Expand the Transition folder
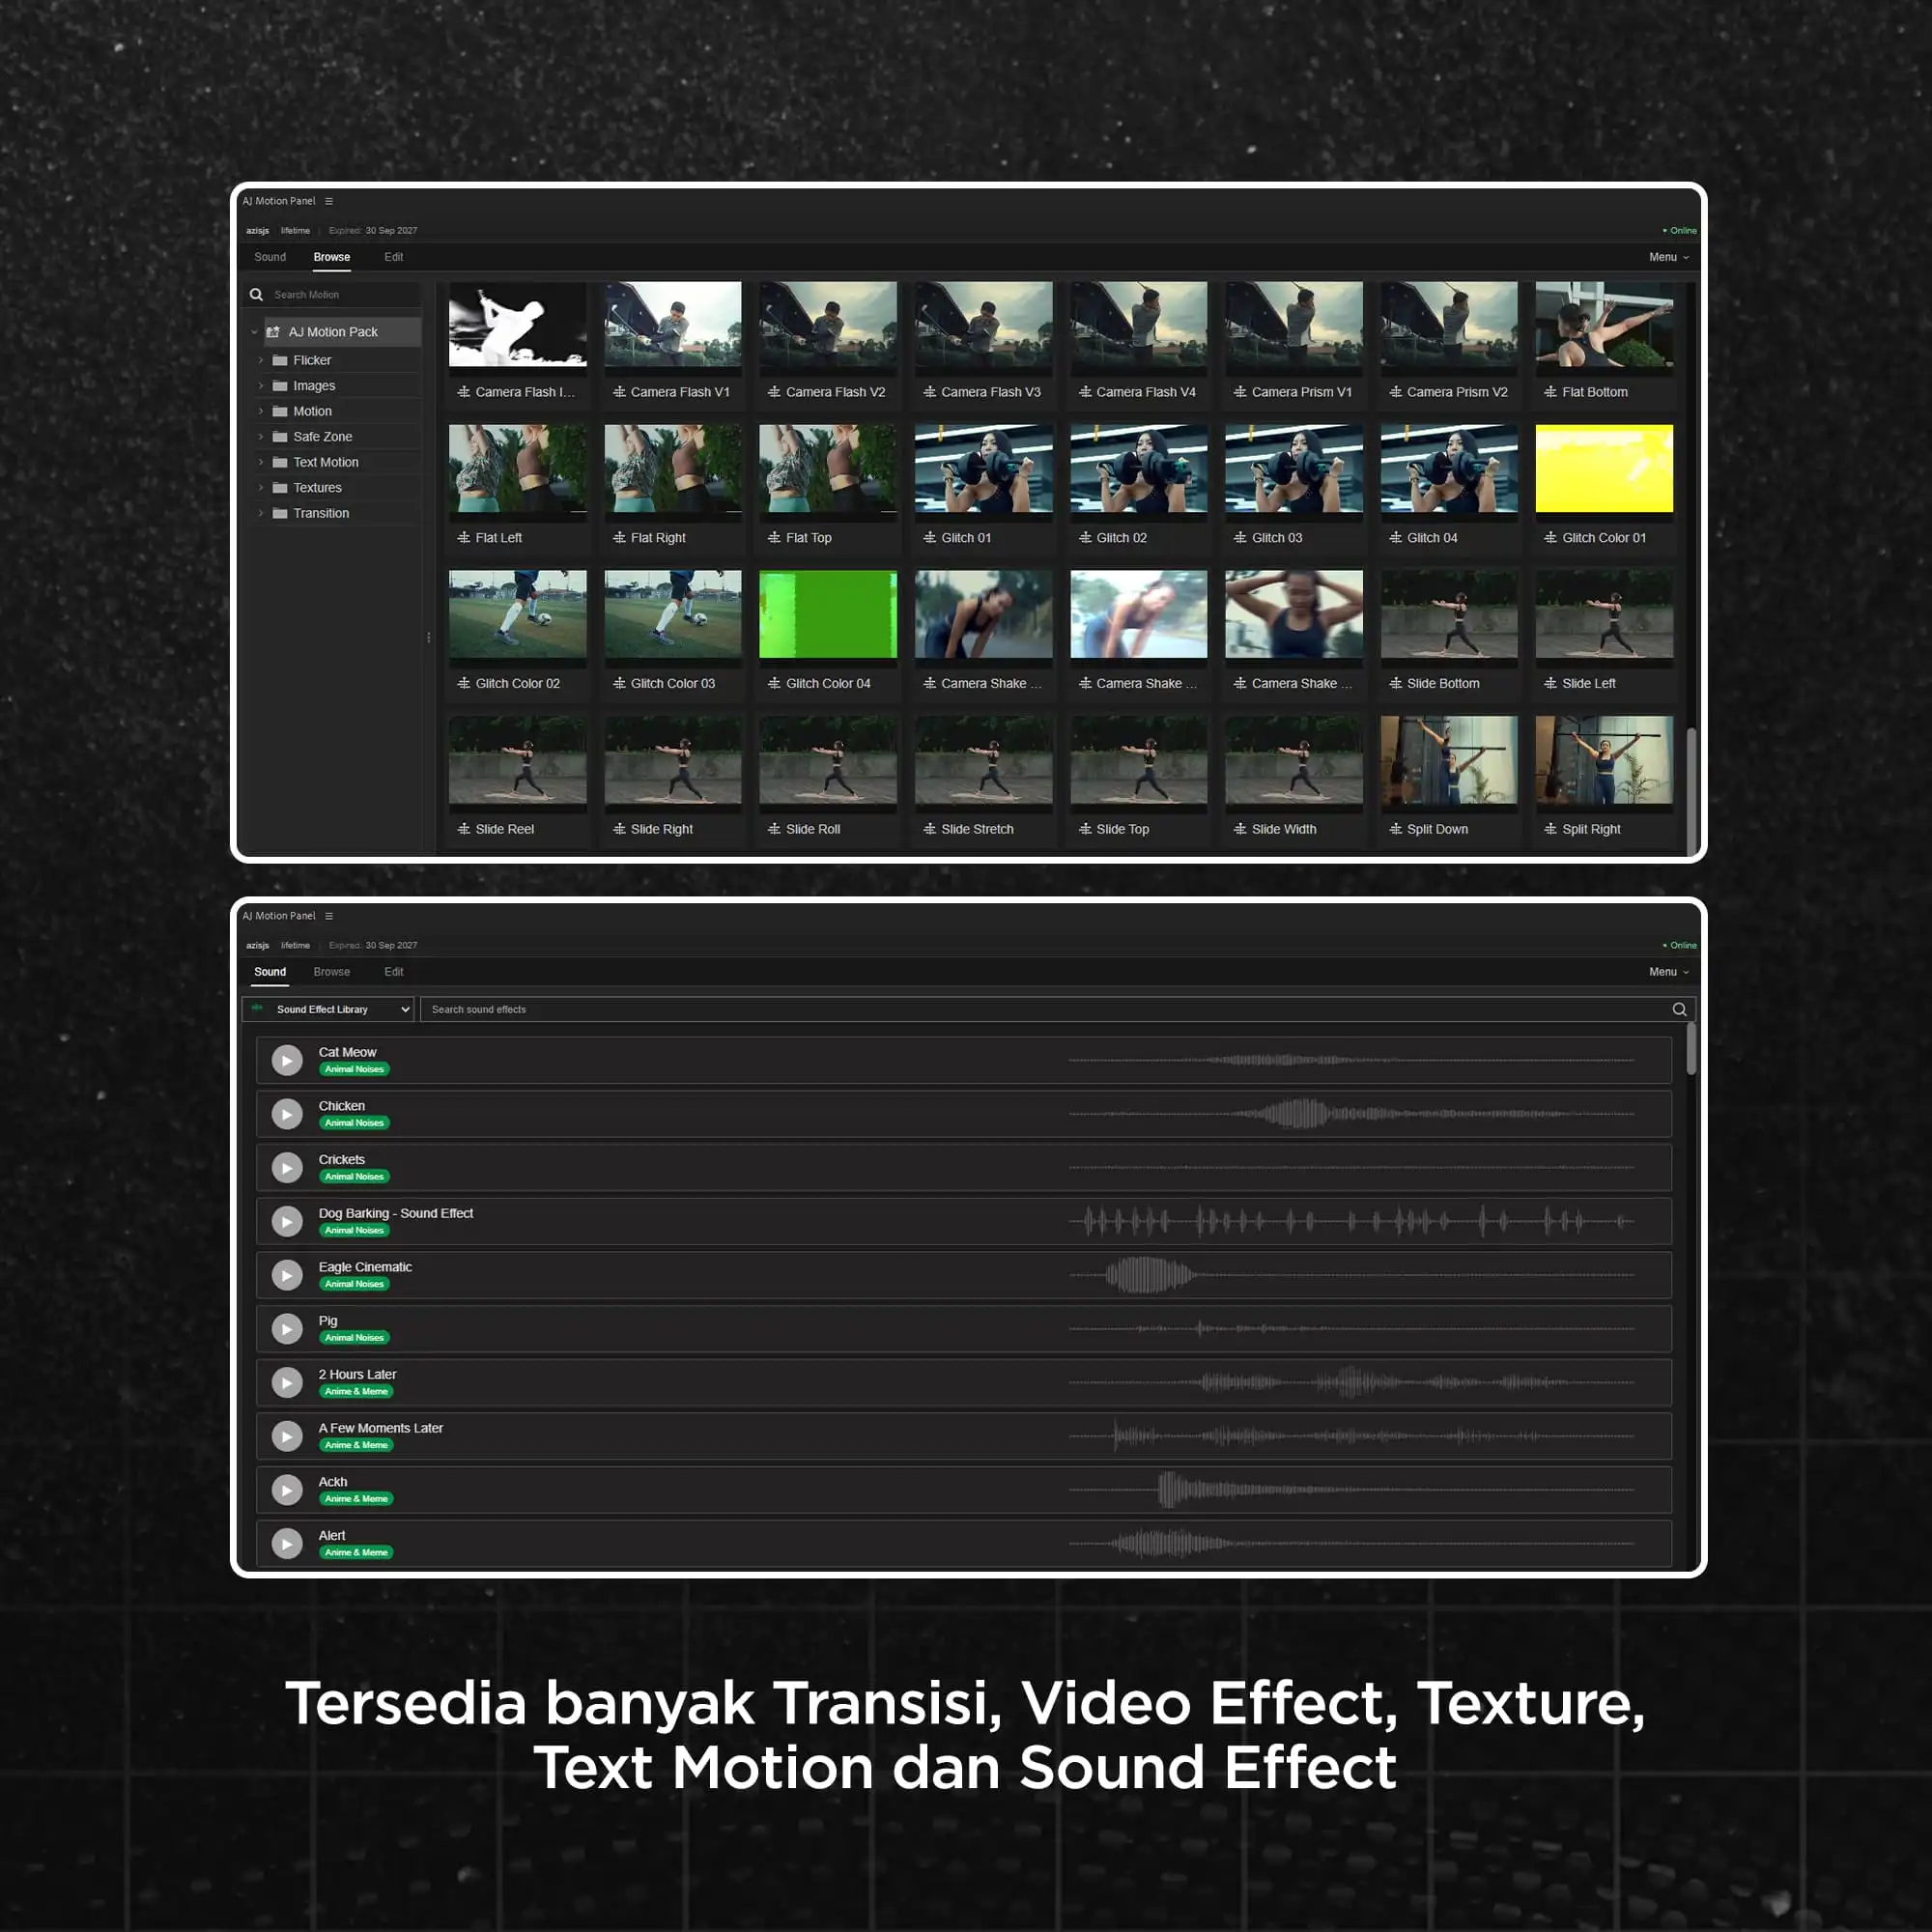Image resolution: width=1932 pixels, height=1932 pixels. pos(261,513)
